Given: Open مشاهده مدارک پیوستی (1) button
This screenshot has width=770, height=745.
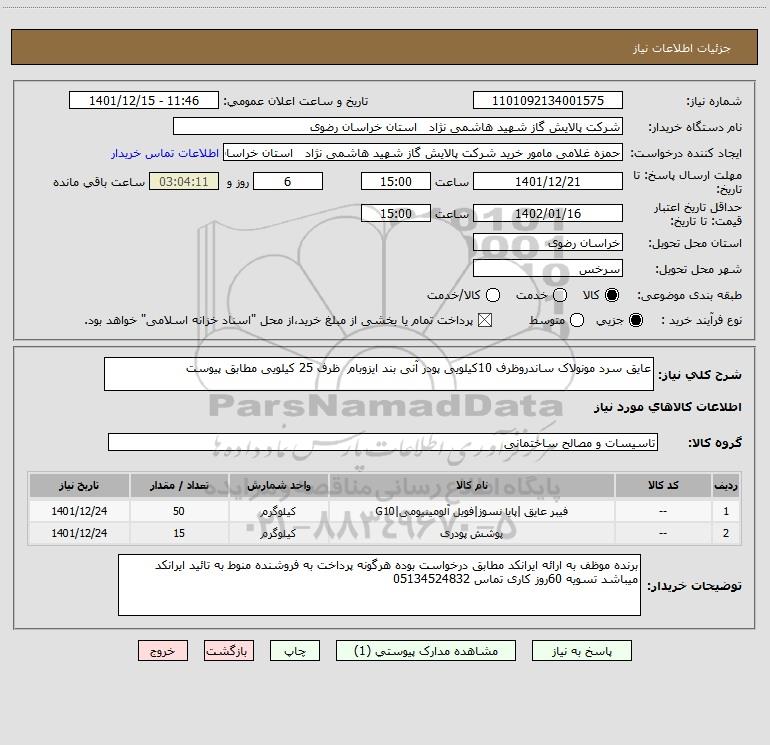Looking at the screenshot, I should (x=425, y=651).
